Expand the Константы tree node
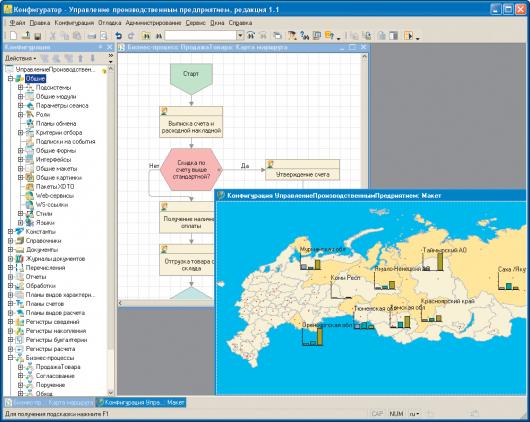Viewport: 530px width, 422px height. coord(10,232)
